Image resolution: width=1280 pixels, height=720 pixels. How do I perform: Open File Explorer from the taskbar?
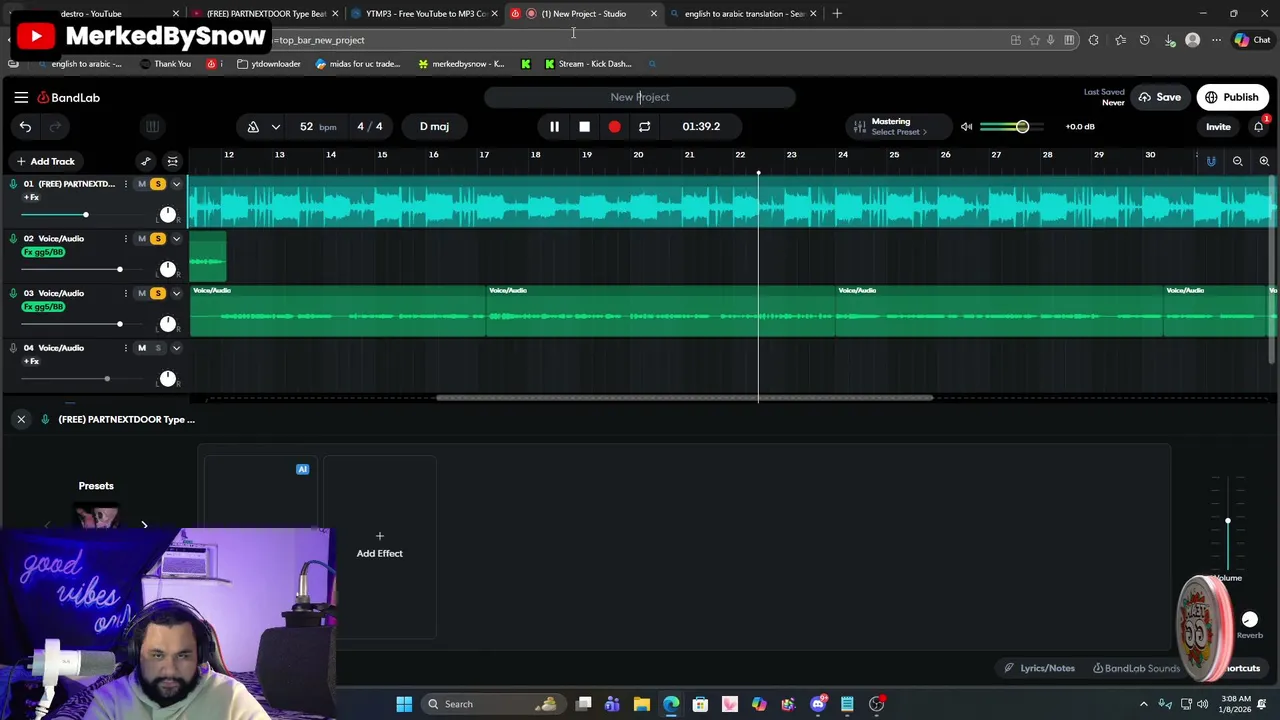click(641, 704)
